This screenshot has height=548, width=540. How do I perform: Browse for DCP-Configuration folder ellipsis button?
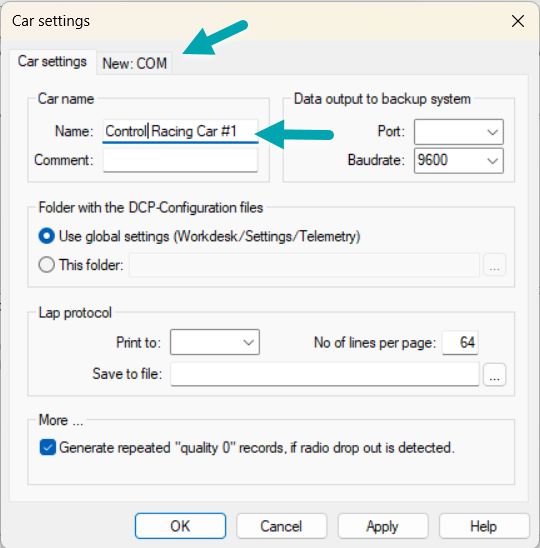494,265
